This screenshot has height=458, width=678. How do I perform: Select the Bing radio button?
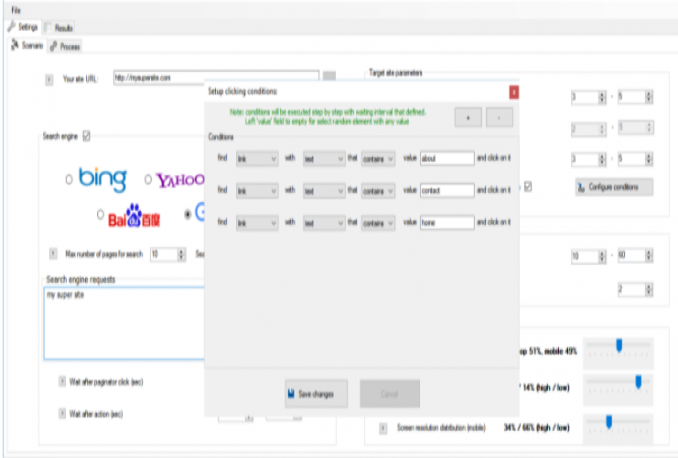[x=68, y=180]
